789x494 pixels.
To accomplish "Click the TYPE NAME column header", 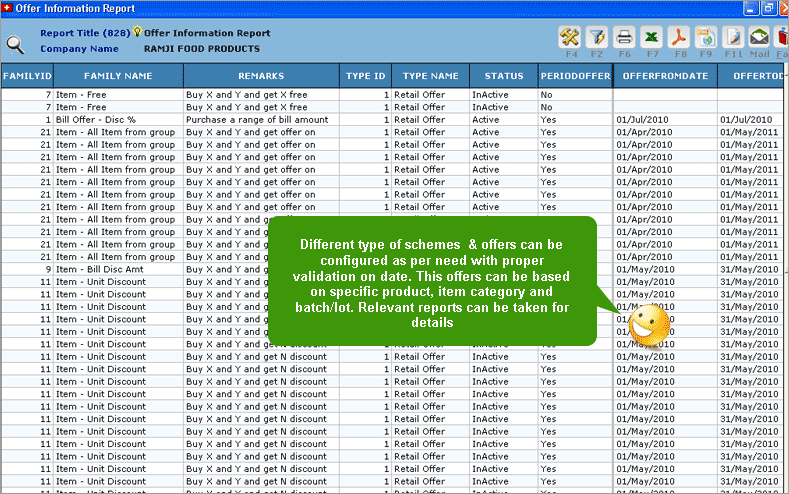I will 430,76.
